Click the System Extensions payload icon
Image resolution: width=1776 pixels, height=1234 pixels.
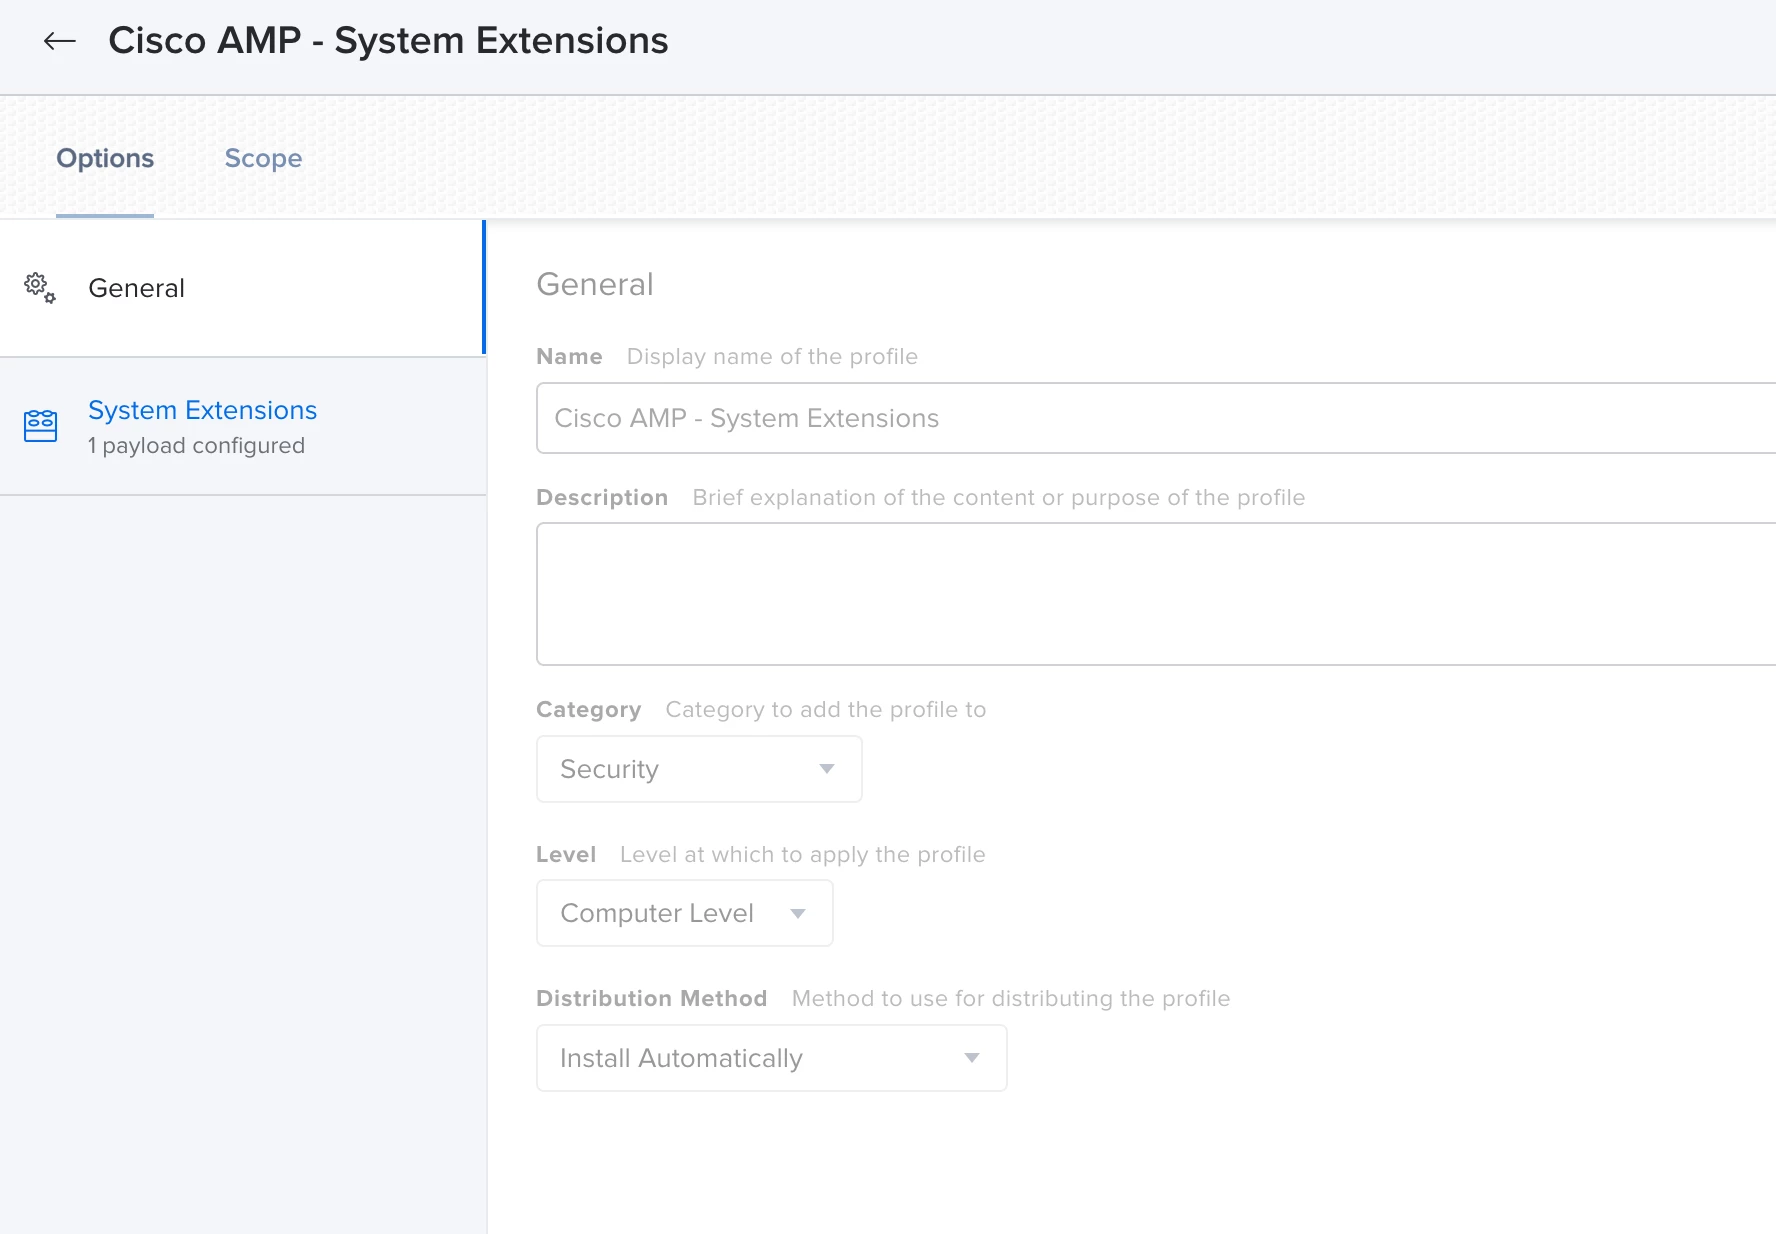coord(40,426)
